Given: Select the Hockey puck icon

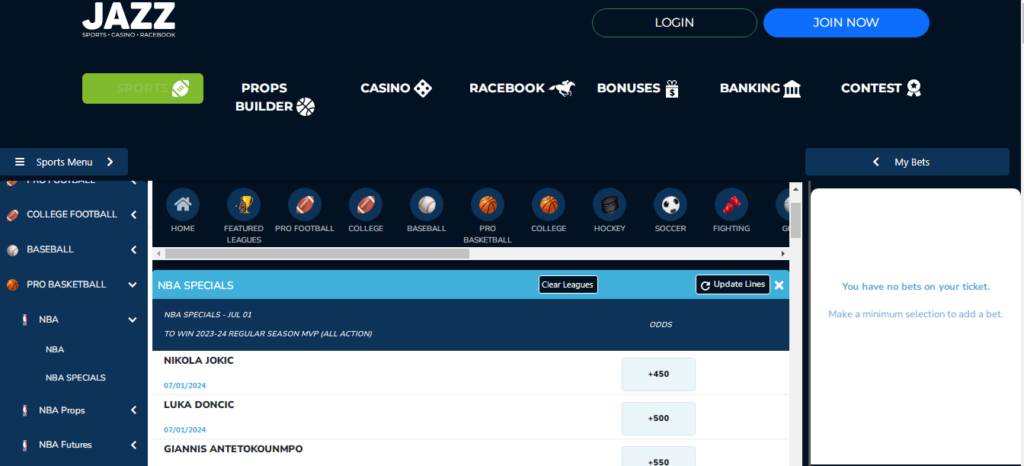Looking at the screenshot, I should coord(609,205).
